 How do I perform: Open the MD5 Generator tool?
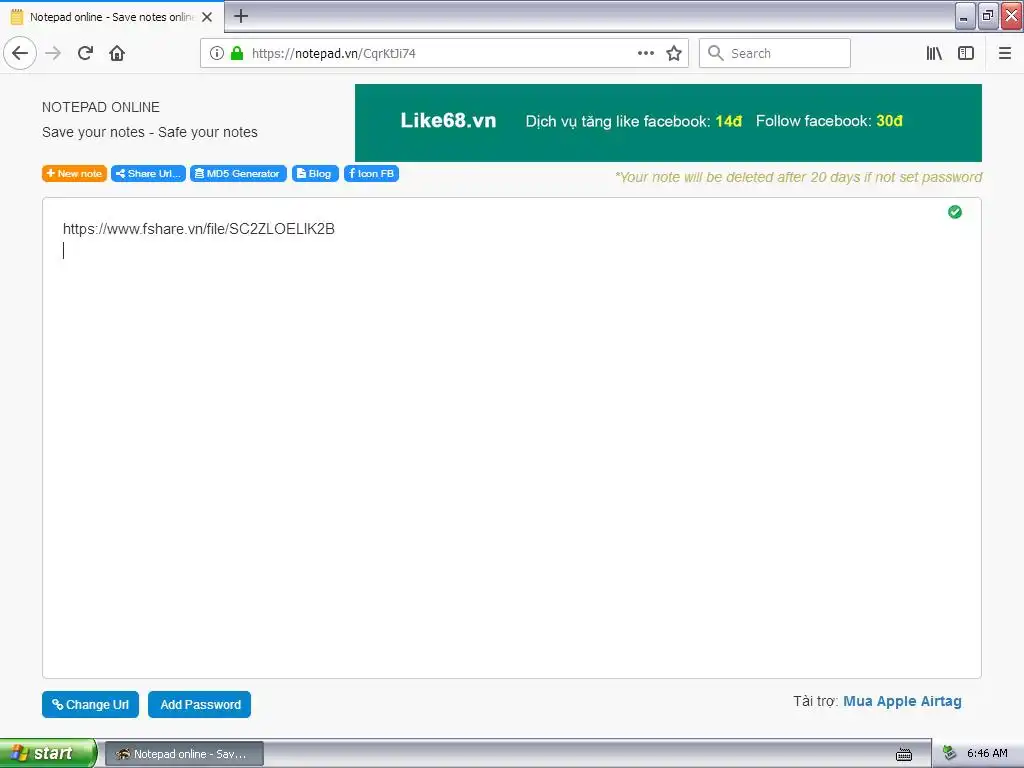238,173
